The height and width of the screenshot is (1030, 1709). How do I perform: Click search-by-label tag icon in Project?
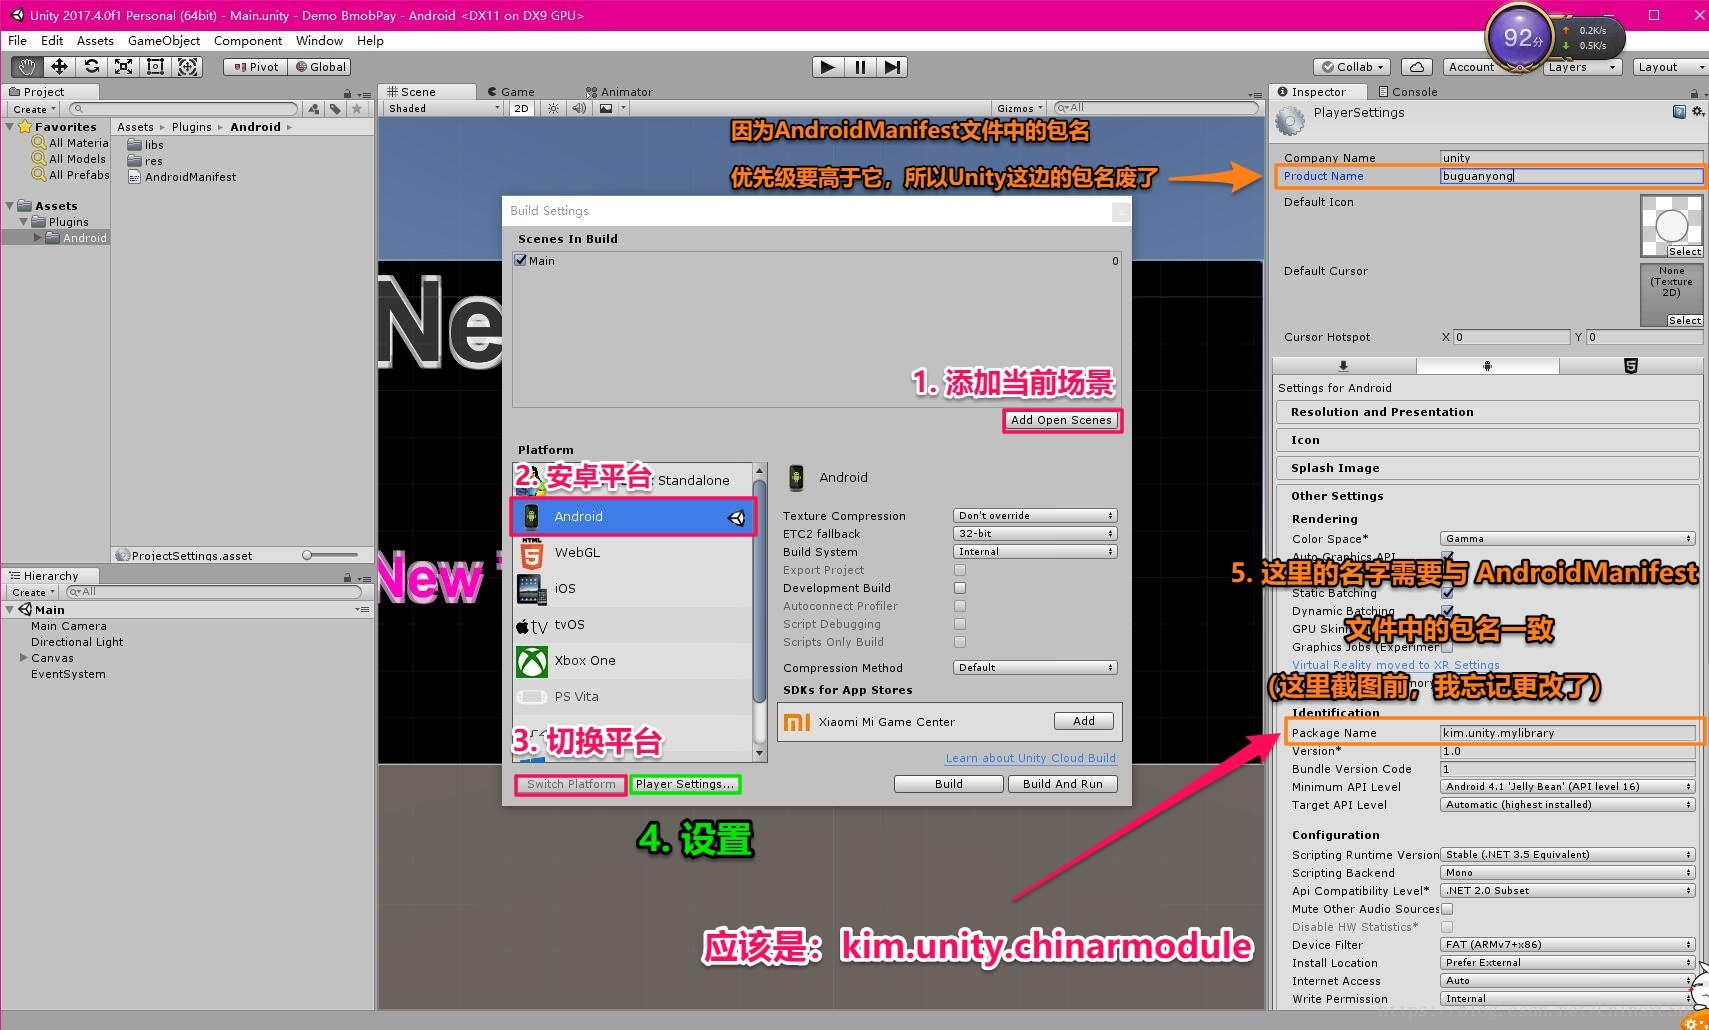[x=335, y=109]
